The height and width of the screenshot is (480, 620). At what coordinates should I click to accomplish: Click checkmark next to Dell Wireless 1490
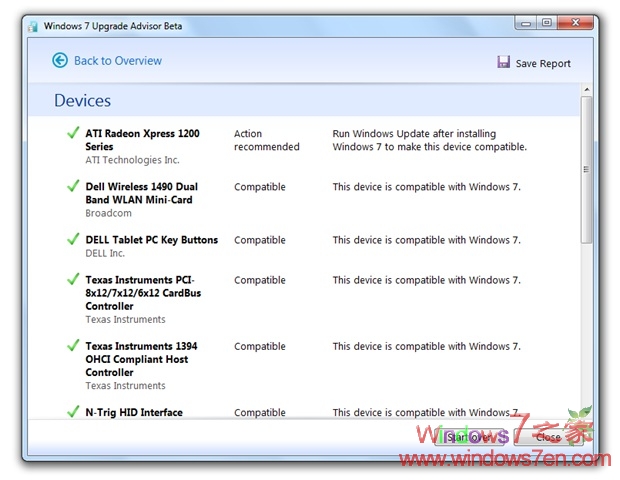pos(72,186)
